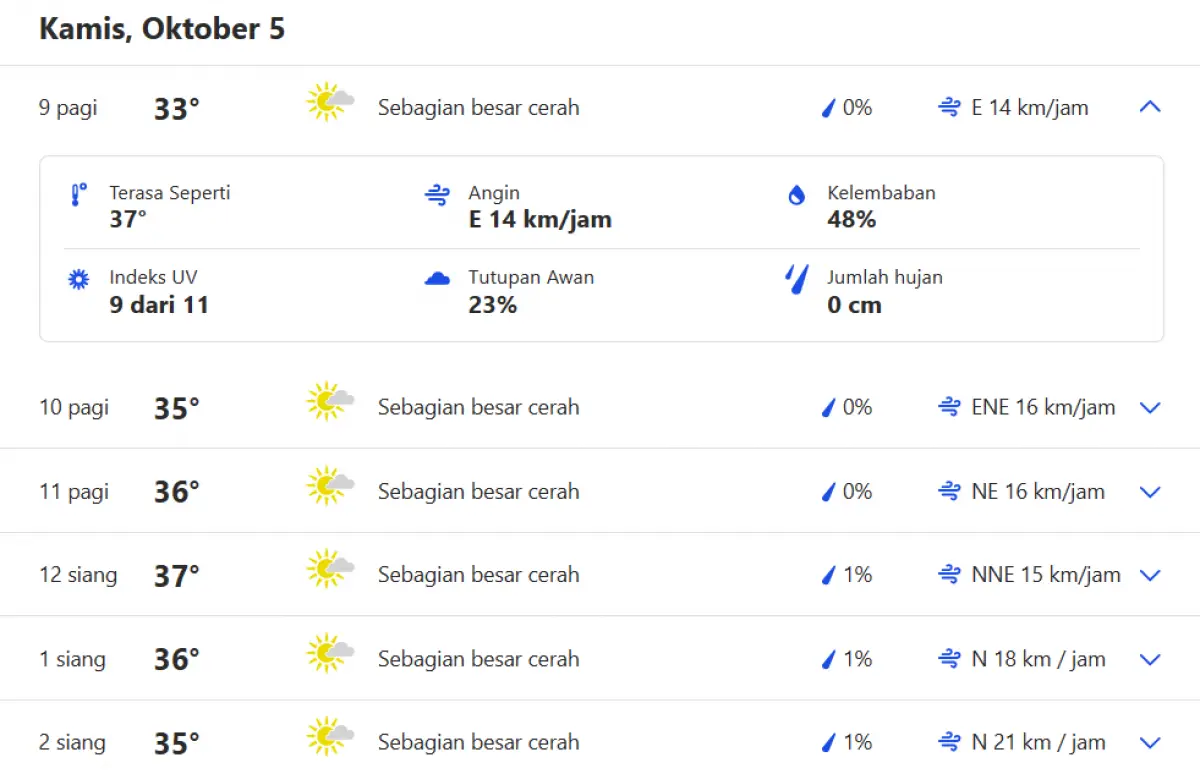Expand details for 2 siang
Screen dimensions: 1200x774
(x=1149, y=743)
